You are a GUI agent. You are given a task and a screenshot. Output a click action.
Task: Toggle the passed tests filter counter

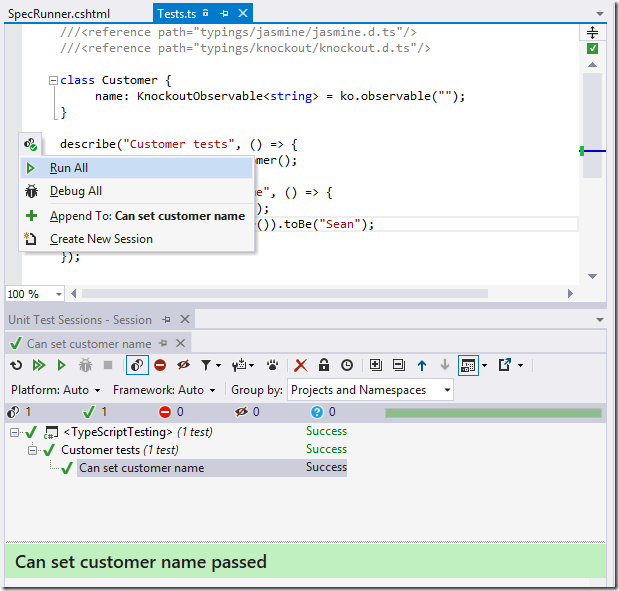coord(96,412)
